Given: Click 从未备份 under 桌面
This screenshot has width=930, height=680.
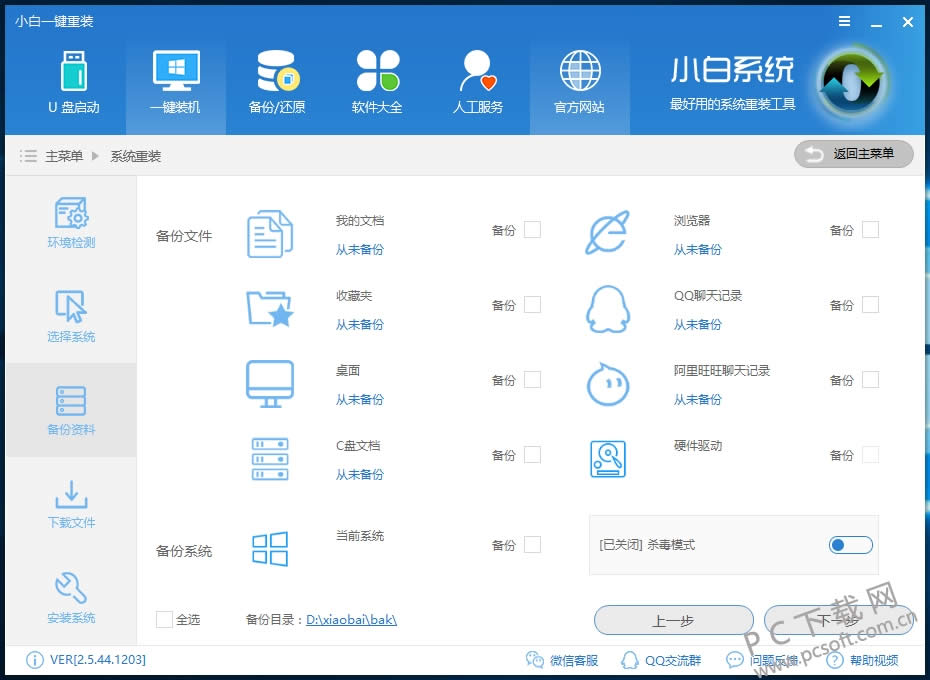Looking at the screenshot, I should click(359, 399).
